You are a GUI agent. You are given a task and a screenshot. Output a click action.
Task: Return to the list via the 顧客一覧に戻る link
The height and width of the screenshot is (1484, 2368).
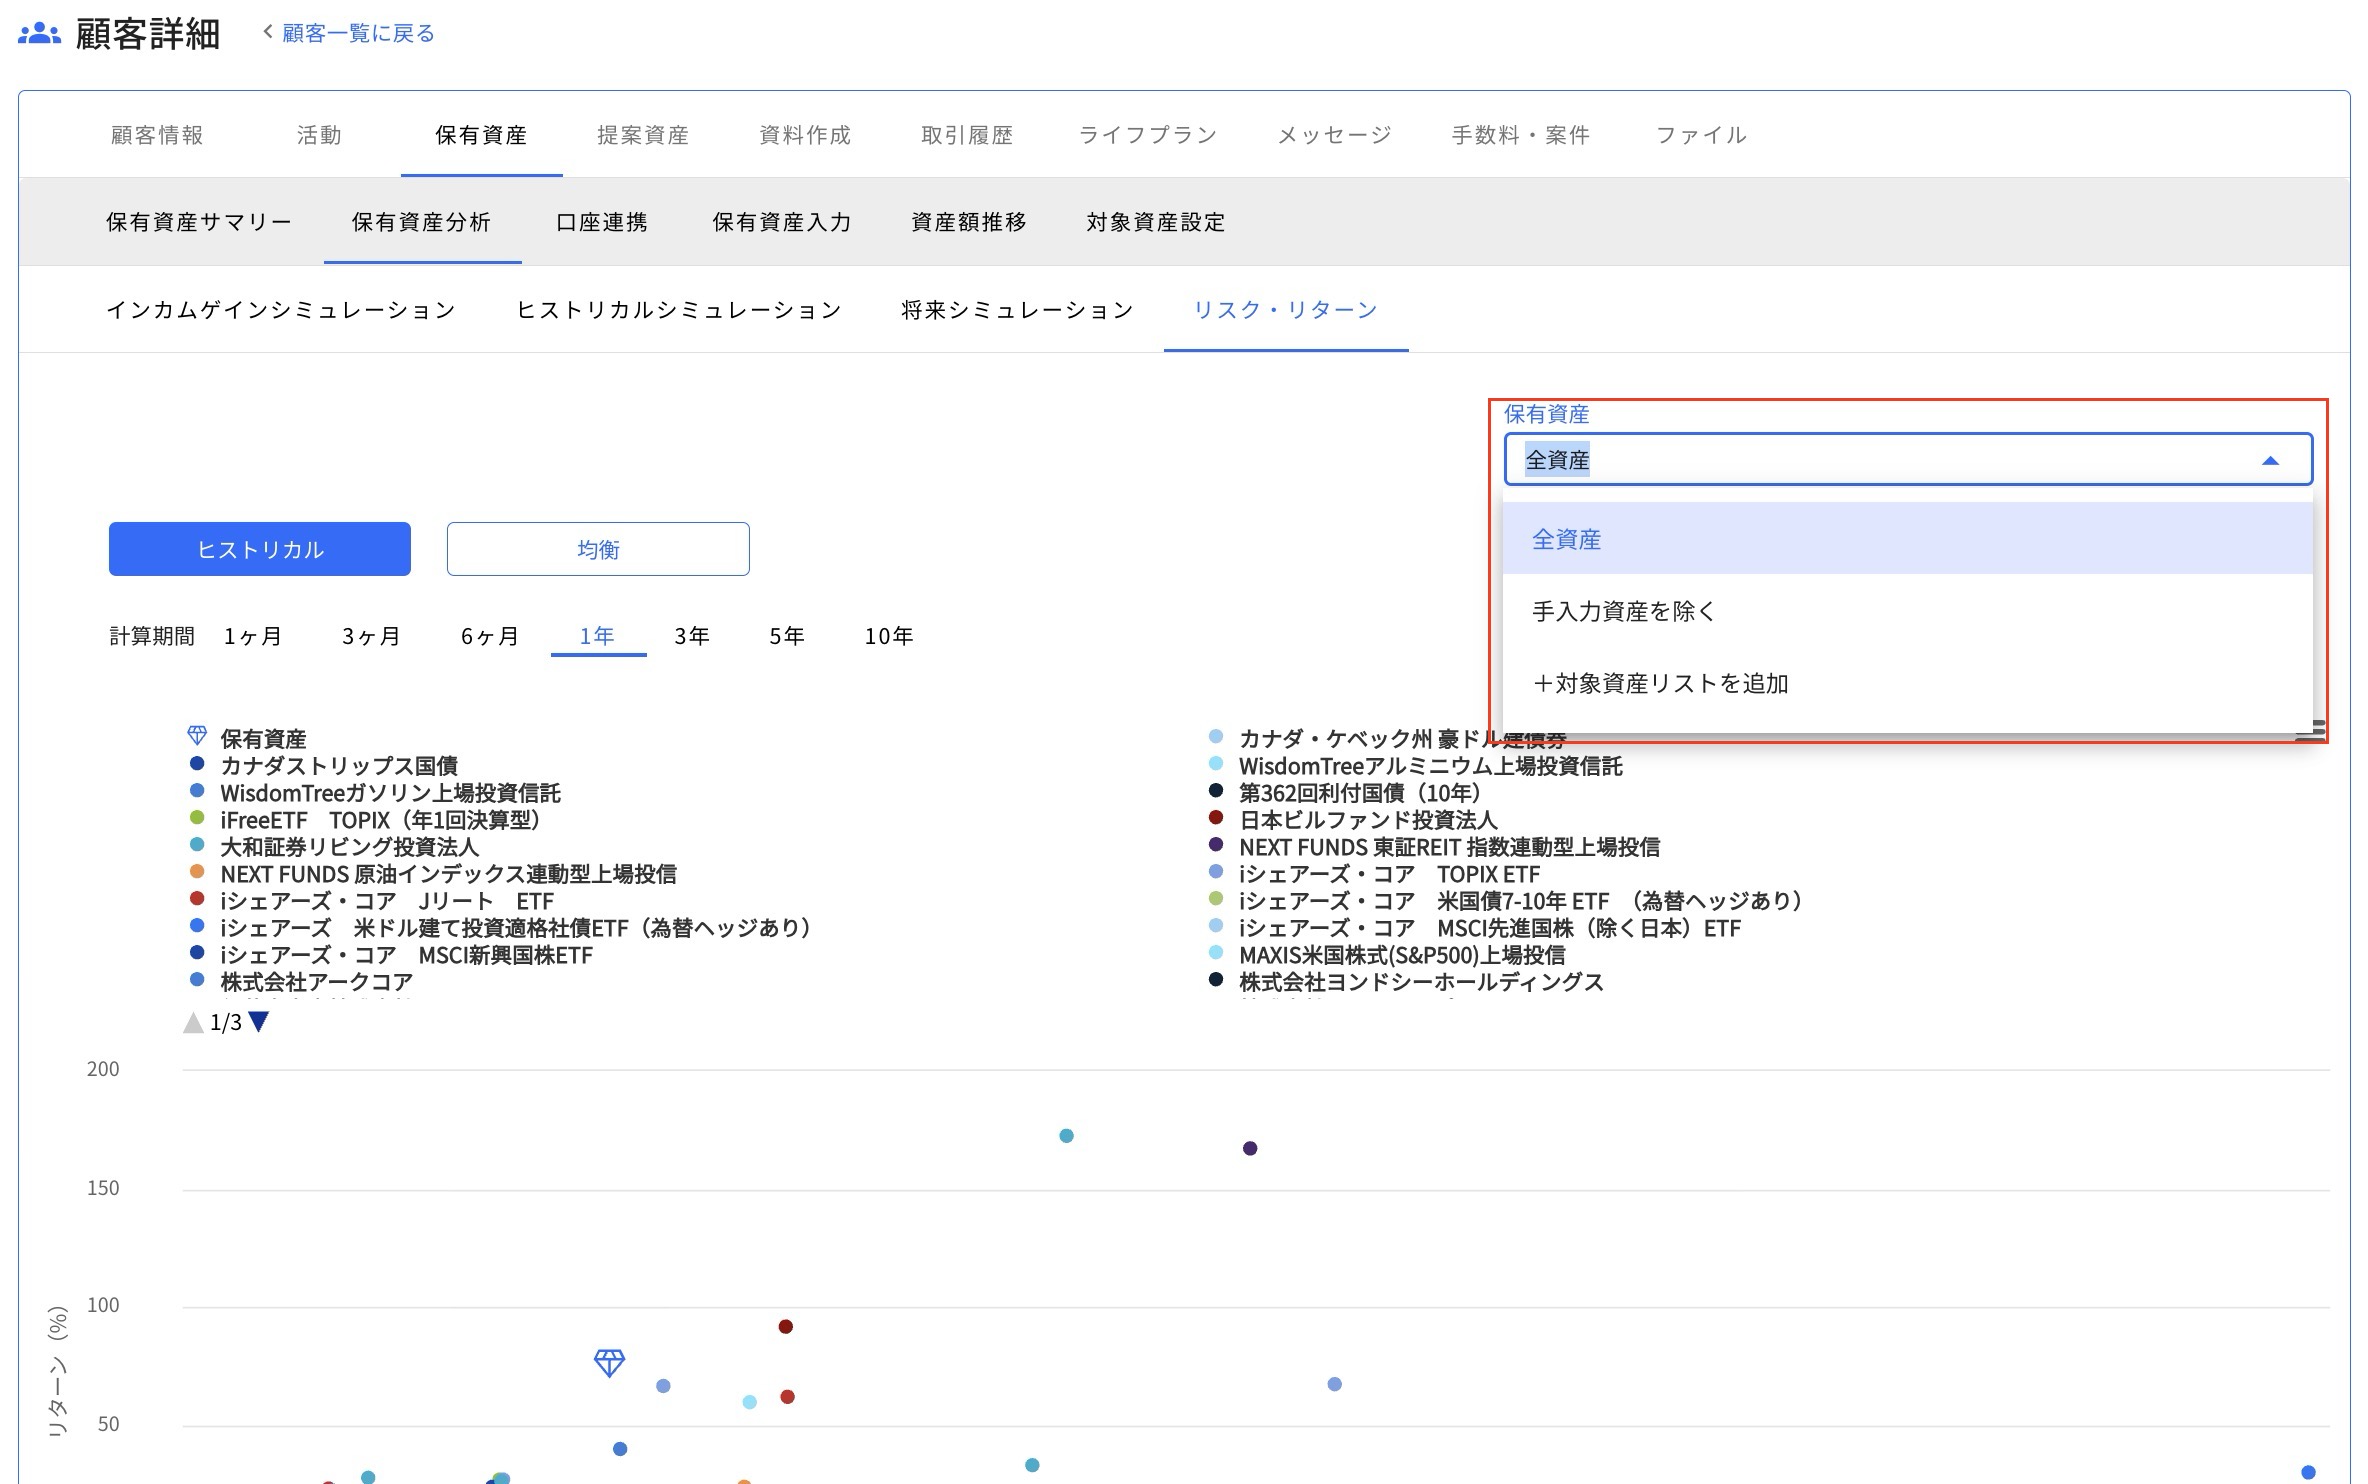tap(358, 33)
